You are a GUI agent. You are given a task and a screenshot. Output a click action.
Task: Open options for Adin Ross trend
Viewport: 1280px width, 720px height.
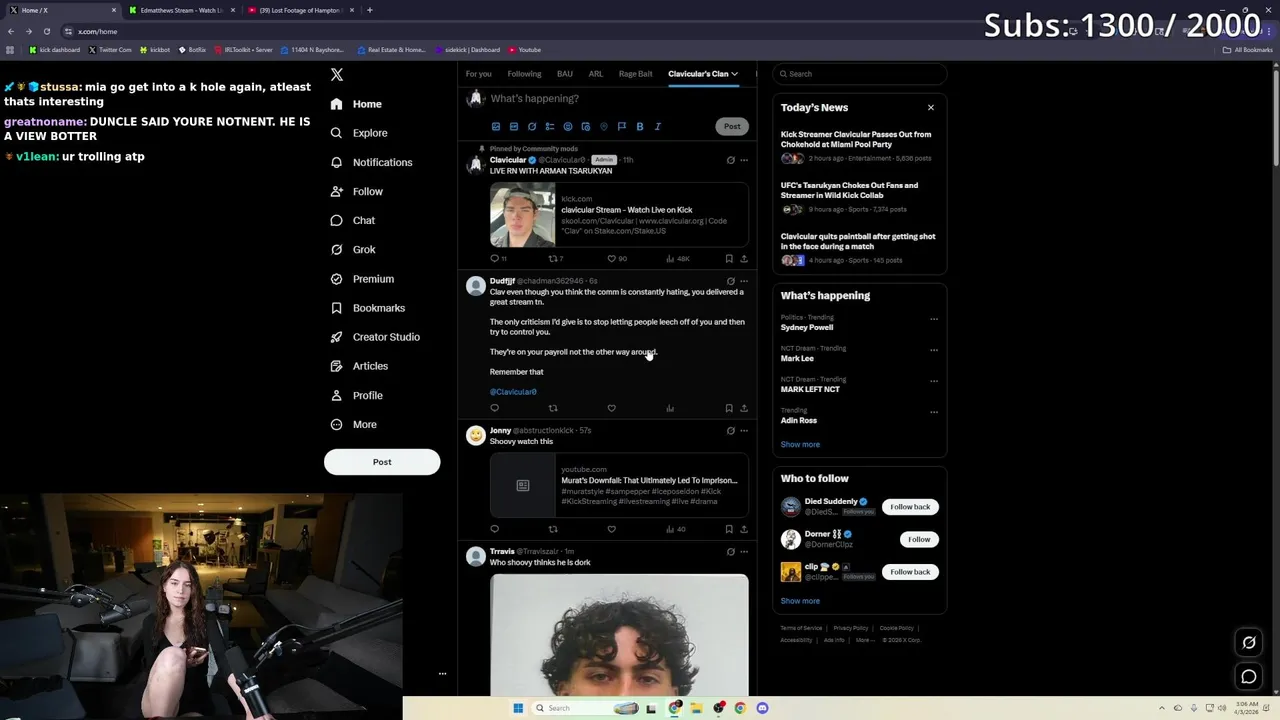point(934,412)
